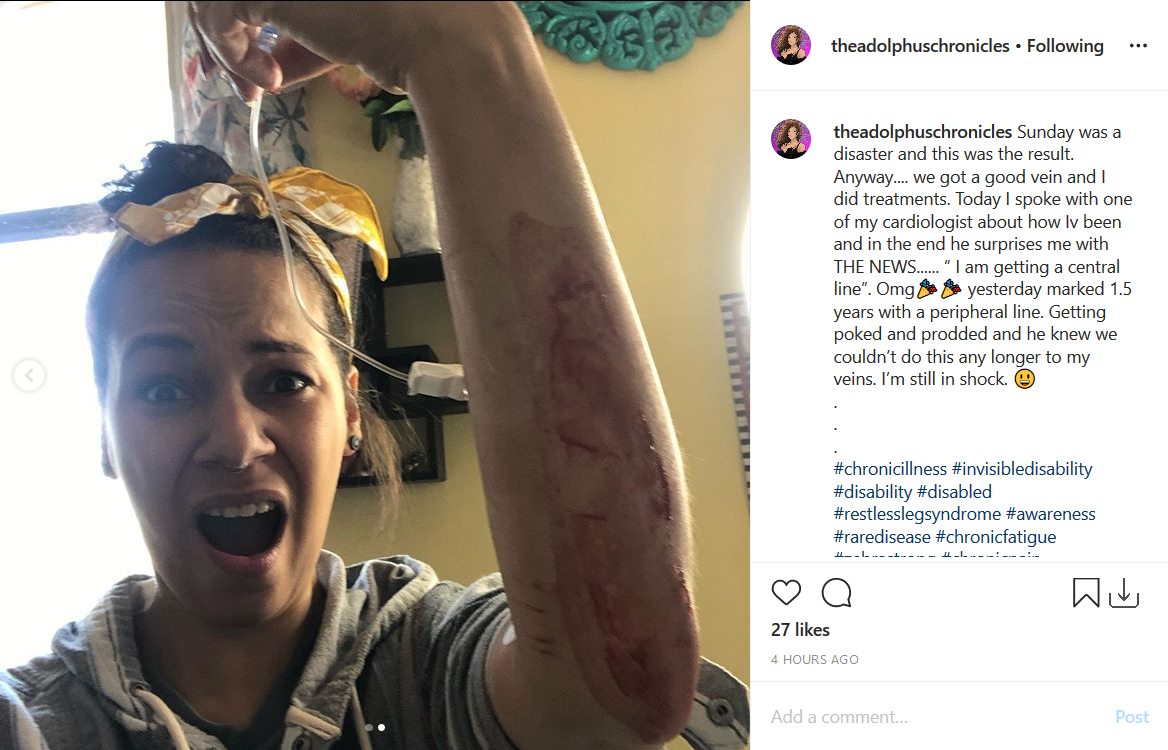Open the #raredisease hashtag

tap(882, 537)
